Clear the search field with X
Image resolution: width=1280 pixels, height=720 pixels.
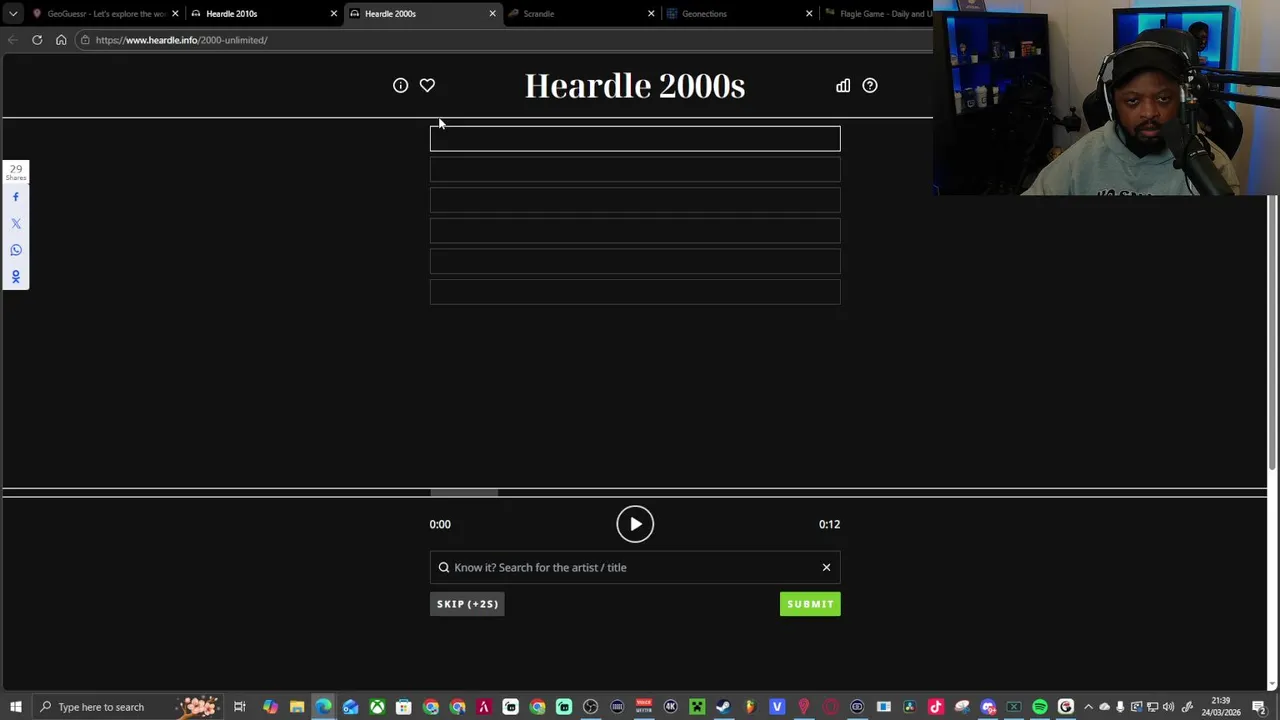826,567
